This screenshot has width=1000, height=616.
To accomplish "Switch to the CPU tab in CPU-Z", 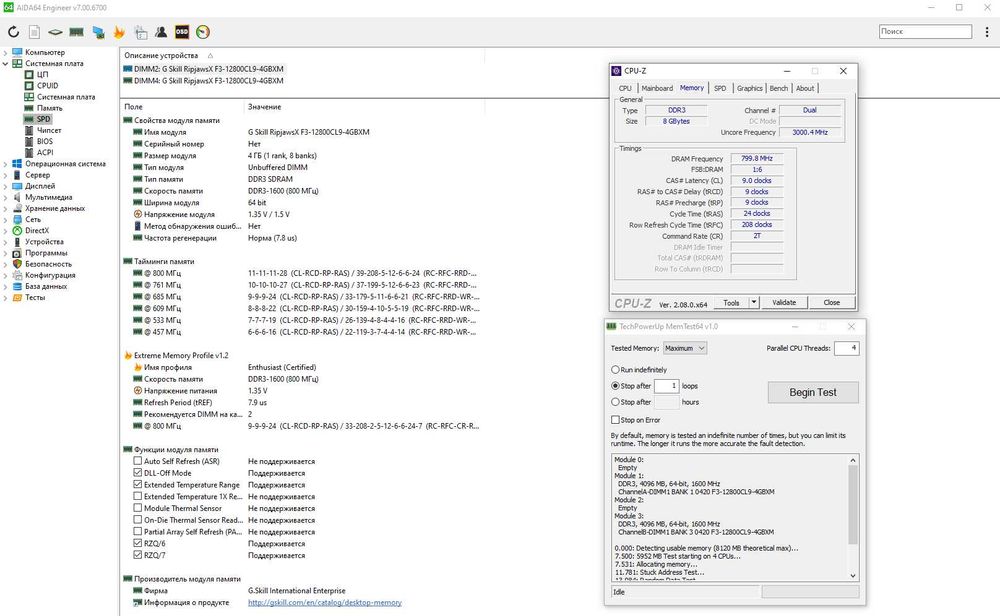I will pyautogui.click(x=625, y=88).
